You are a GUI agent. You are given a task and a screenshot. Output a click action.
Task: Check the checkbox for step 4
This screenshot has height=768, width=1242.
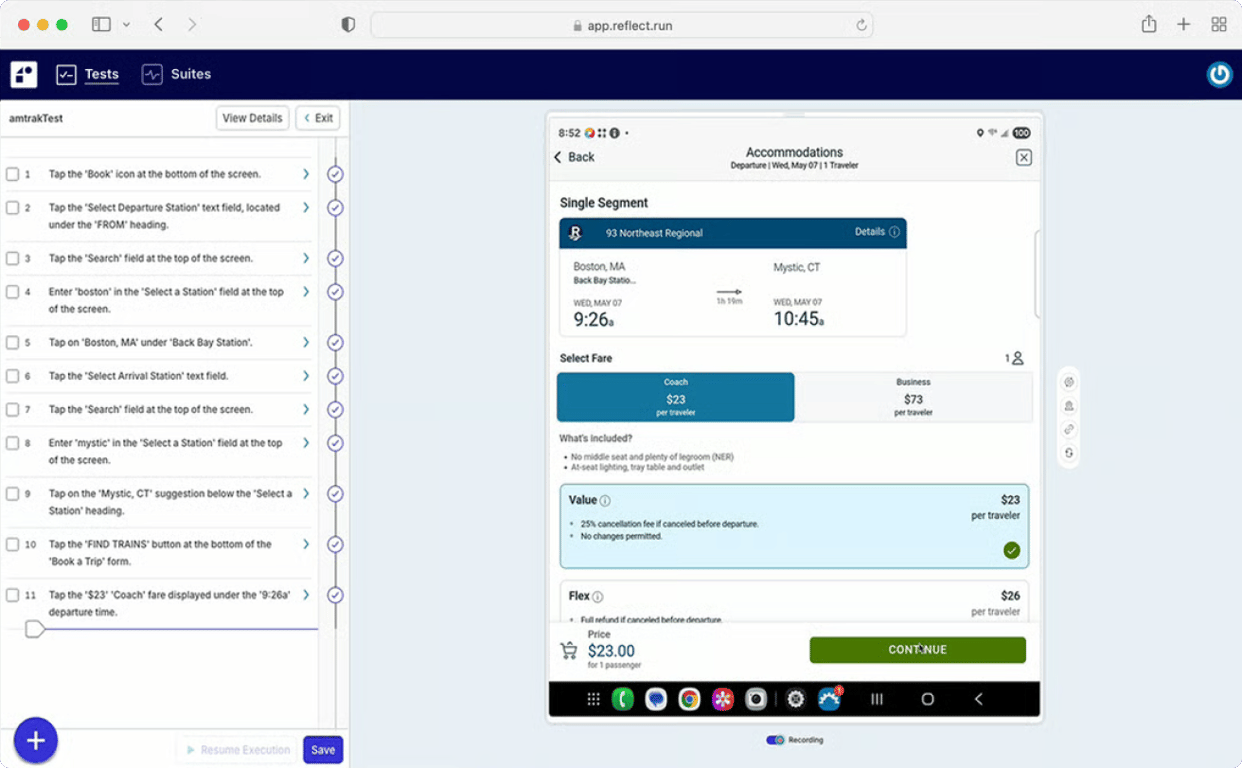click(13, 292)
